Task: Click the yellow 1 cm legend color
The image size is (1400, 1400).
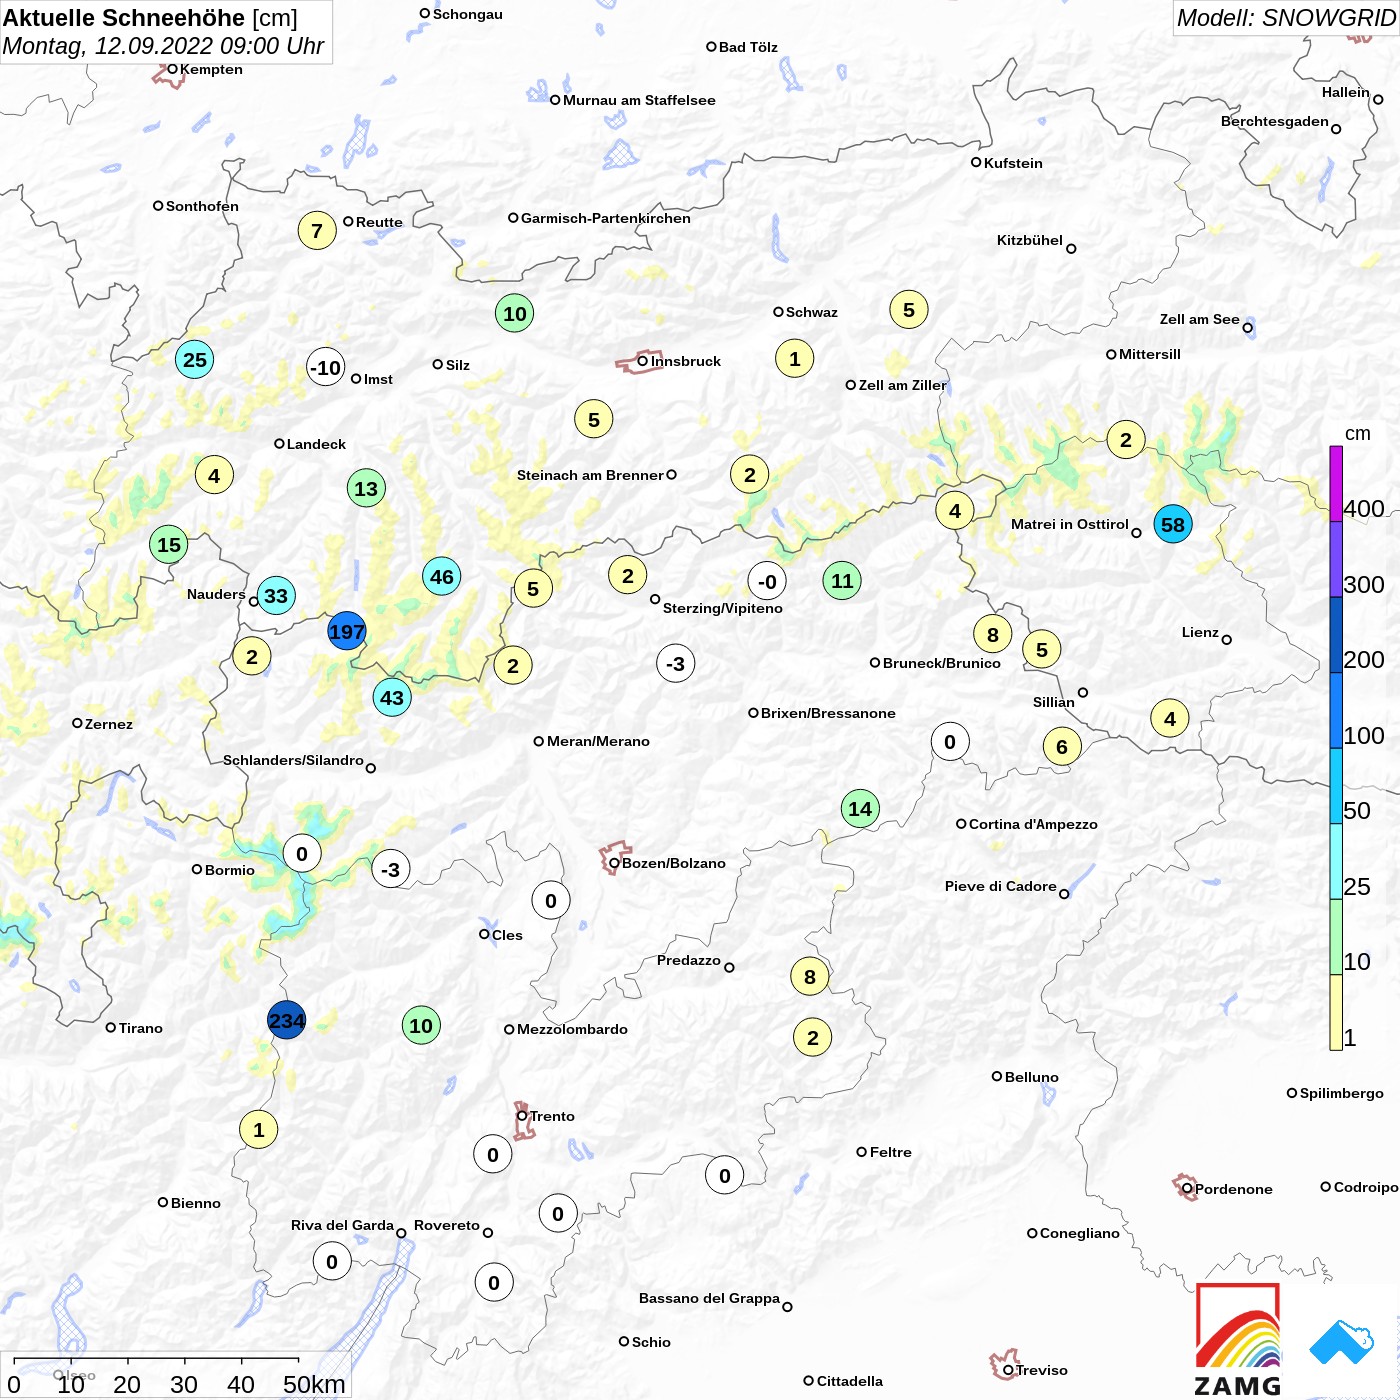Action: click(x=1336, y=1012)
